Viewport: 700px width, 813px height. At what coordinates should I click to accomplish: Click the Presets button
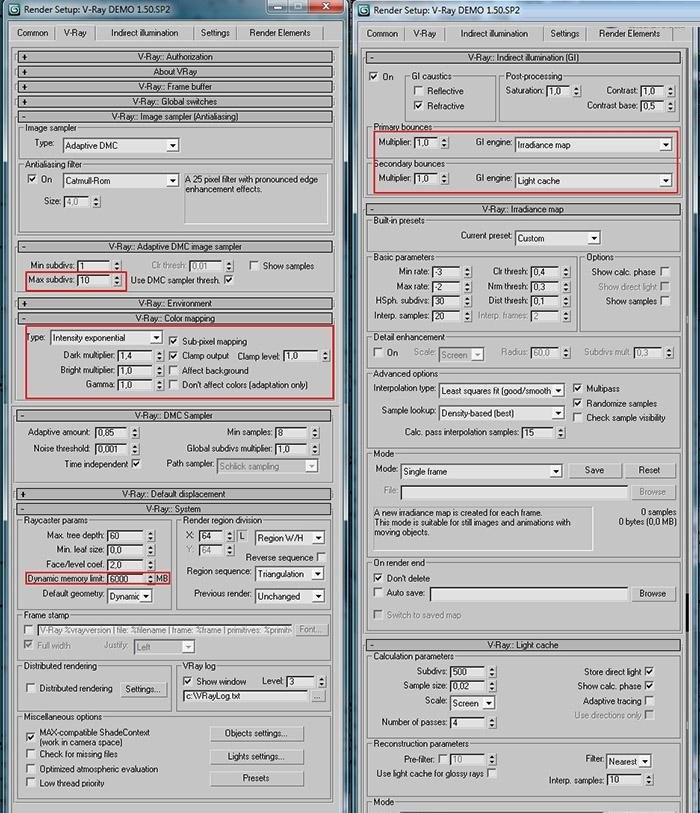point(256,778)
